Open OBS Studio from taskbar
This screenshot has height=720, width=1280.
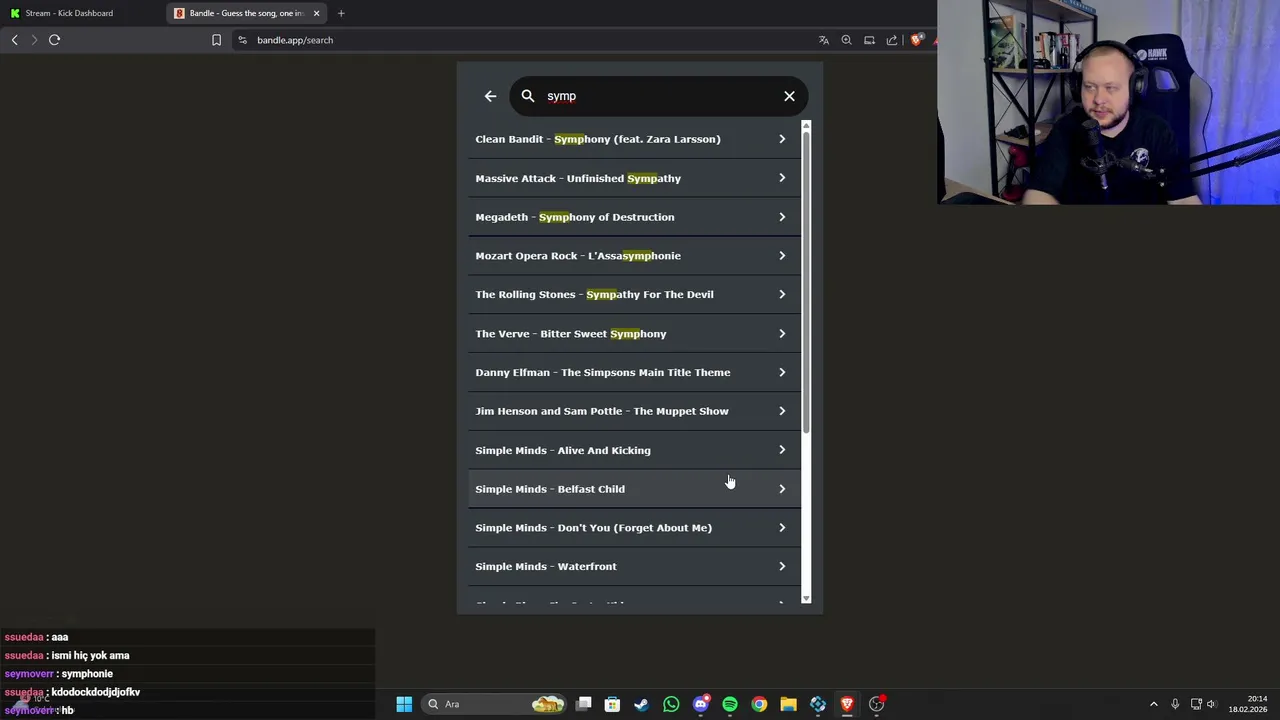click(x=877, y=704)
